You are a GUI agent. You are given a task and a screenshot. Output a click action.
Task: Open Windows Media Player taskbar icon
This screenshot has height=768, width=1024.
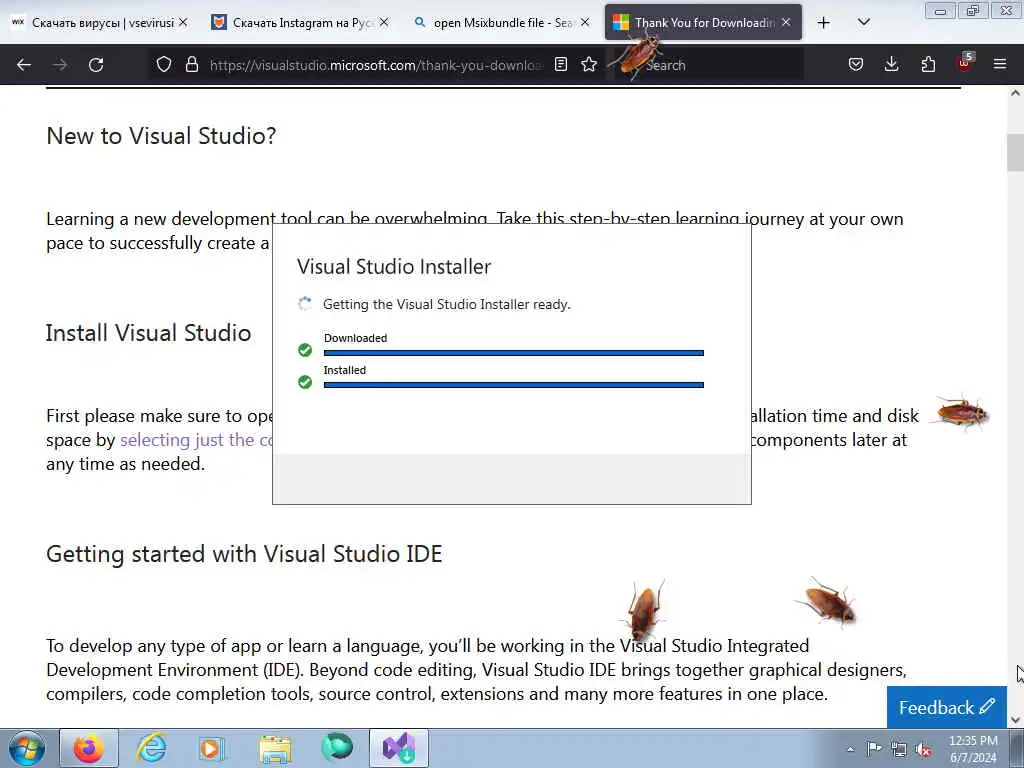tap(212, 748)
